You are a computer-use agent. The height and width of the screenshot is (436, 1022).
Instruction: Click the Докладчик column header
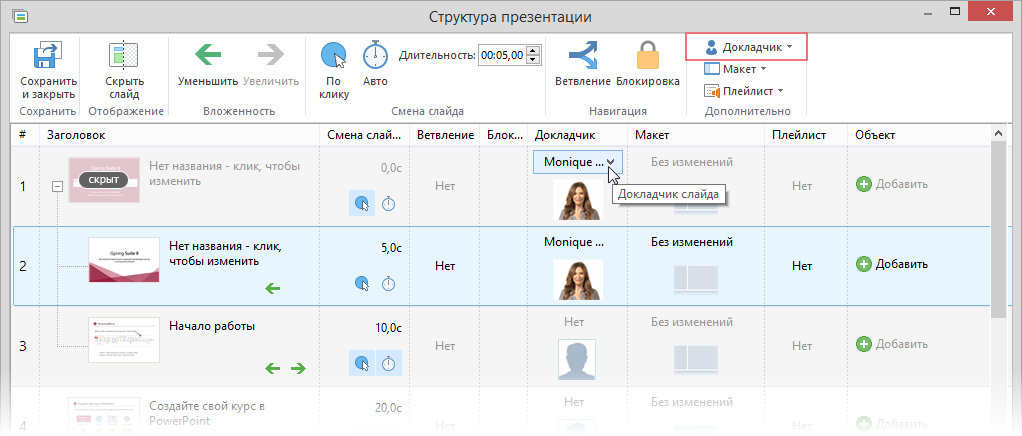point(577,135)
